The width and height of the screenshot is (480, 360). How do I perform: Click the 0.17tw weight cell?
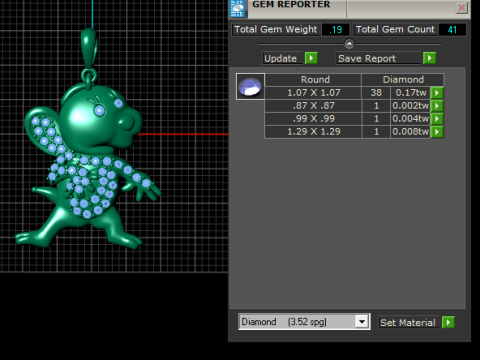[410, 93]
